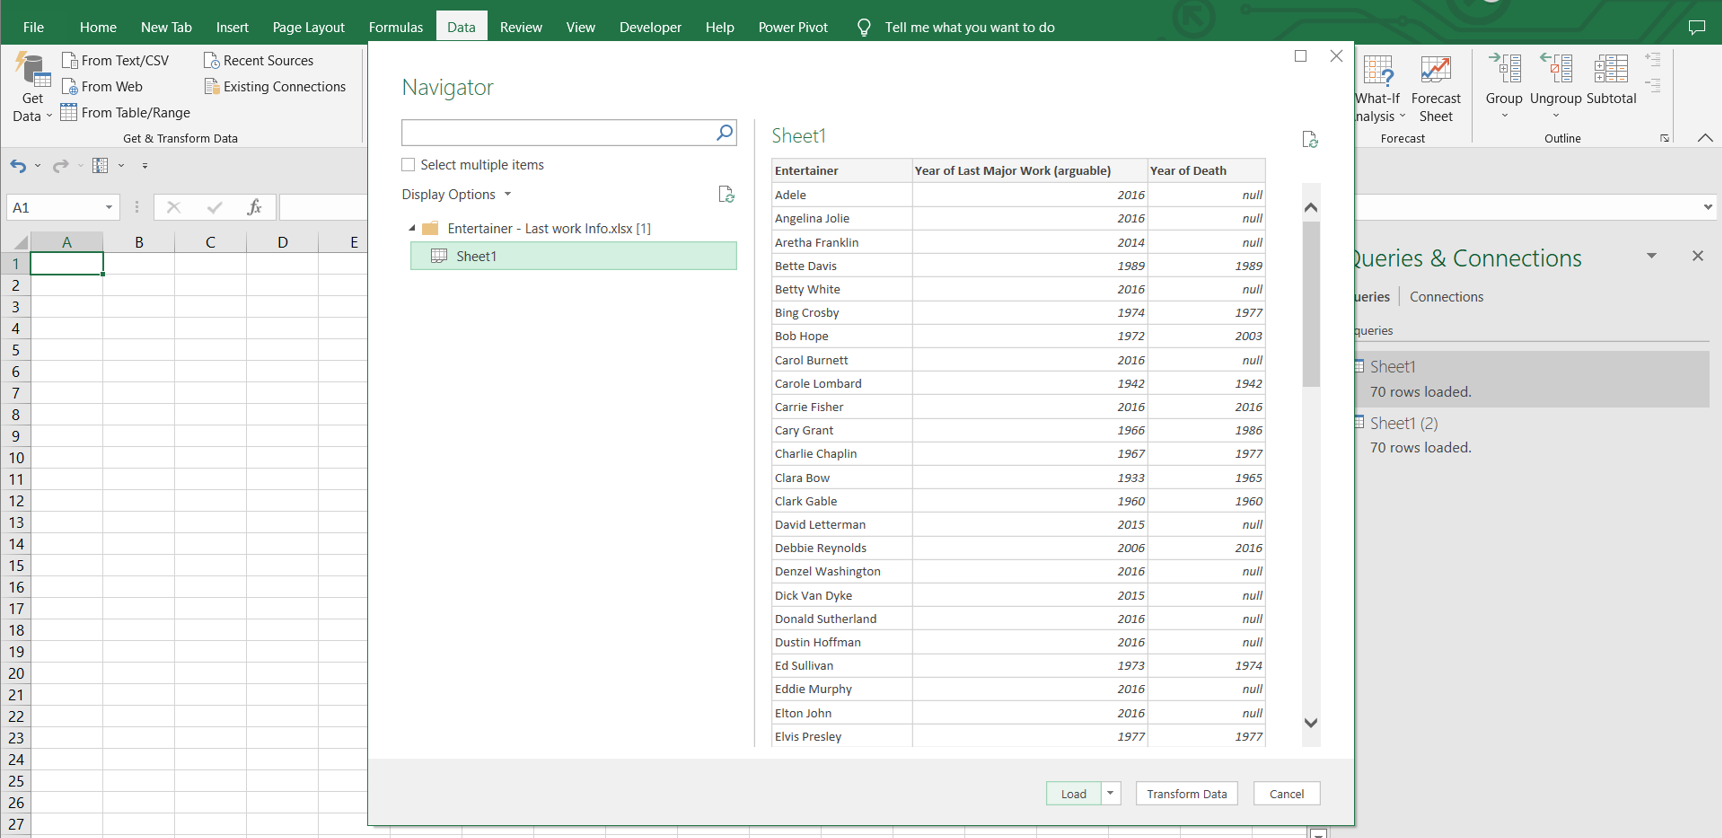The height and width of the screenshot is (838, 1722).
Task: Switch to the Formulas tab
Action: (x=396, y=27)
